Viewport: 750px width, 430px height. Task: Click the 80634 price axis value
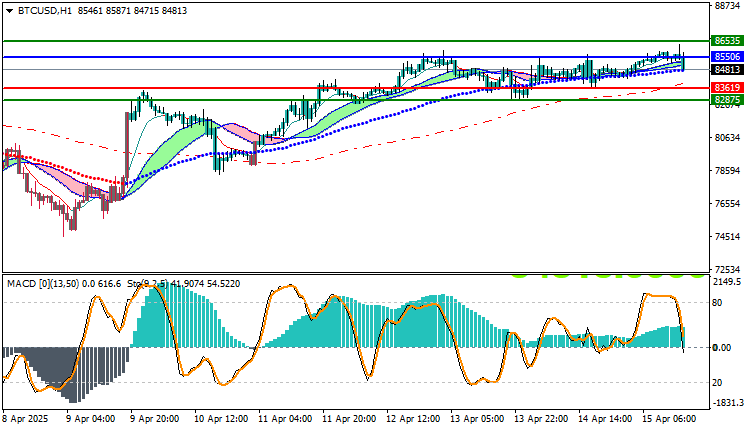(x=727, y=138)
